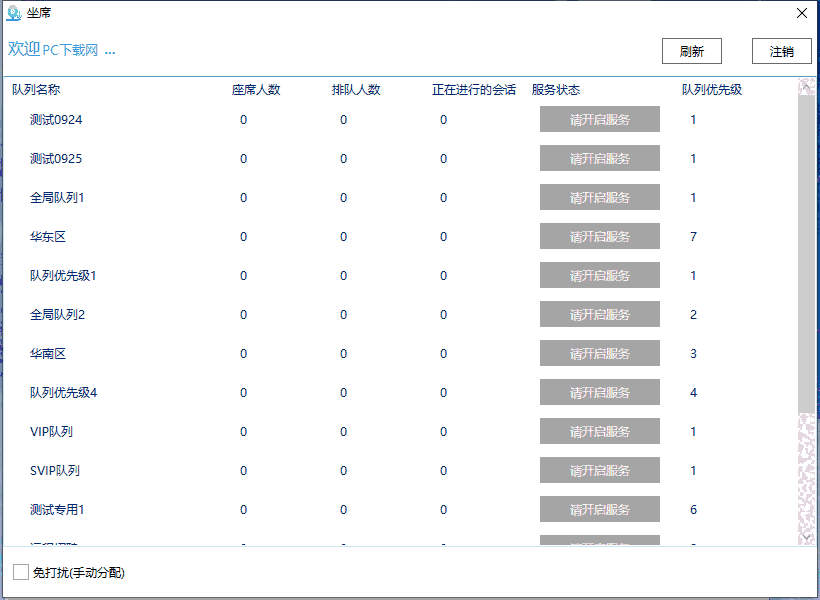Image resolution: width=820 pixels, height=600 pixels.
Task: Click the scrollbar up arrow
Action: (806, 87)
